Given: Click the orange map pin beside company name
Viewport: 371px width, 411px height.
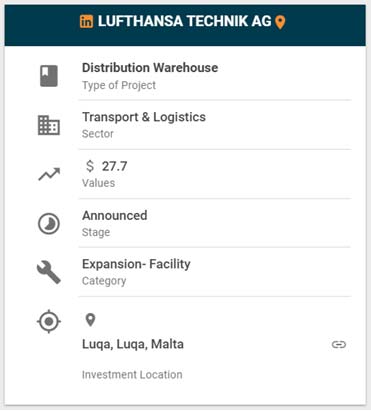Looking at the screenshot, I should point(280,22).
